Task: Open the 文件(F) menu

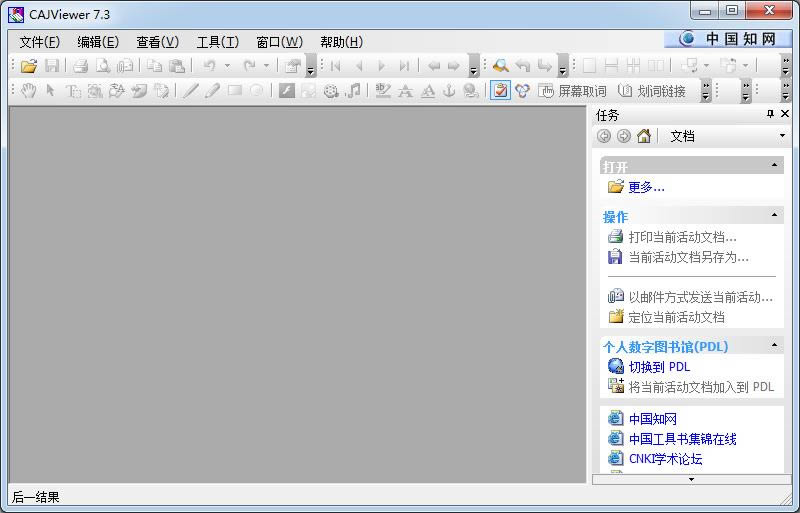Action: [39, 42]
